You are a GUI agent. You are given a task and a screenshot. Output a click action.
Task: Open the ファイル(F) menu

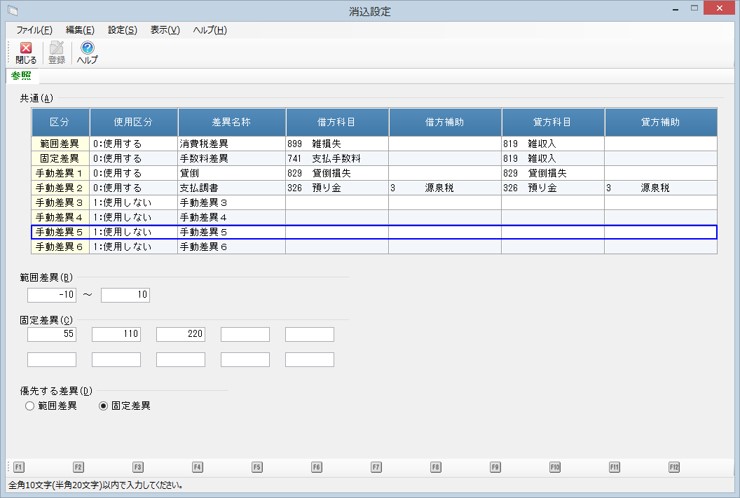[34, 30]
